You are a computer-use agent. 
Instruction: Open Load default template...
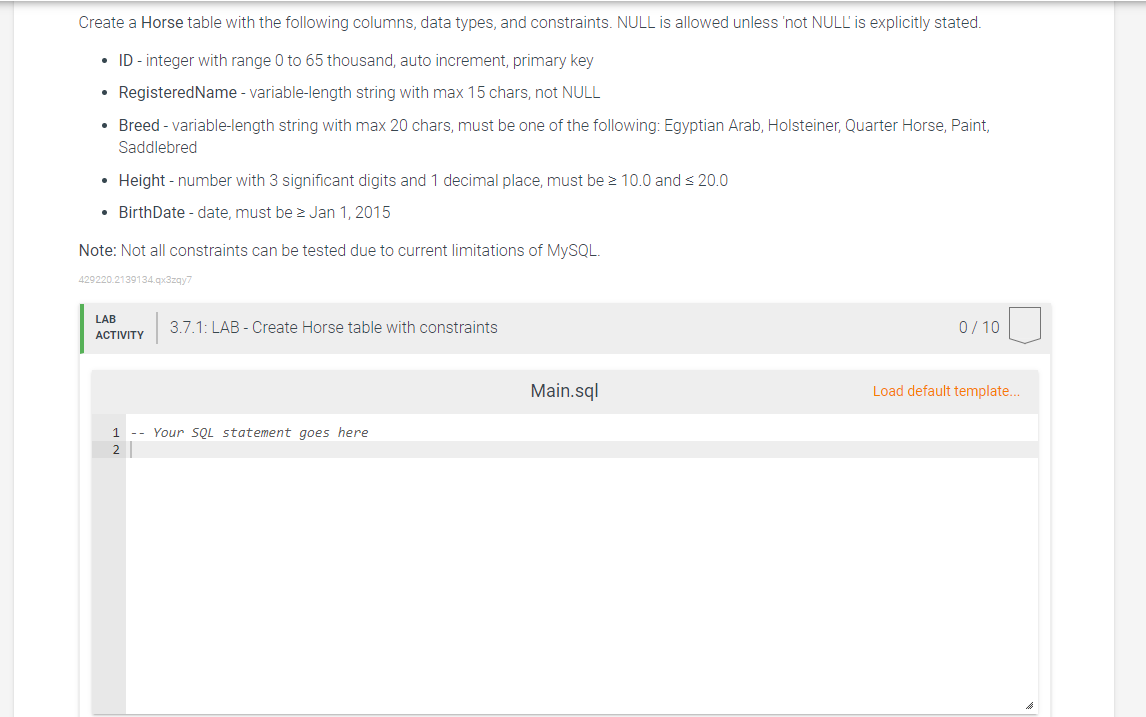[946, 391]
